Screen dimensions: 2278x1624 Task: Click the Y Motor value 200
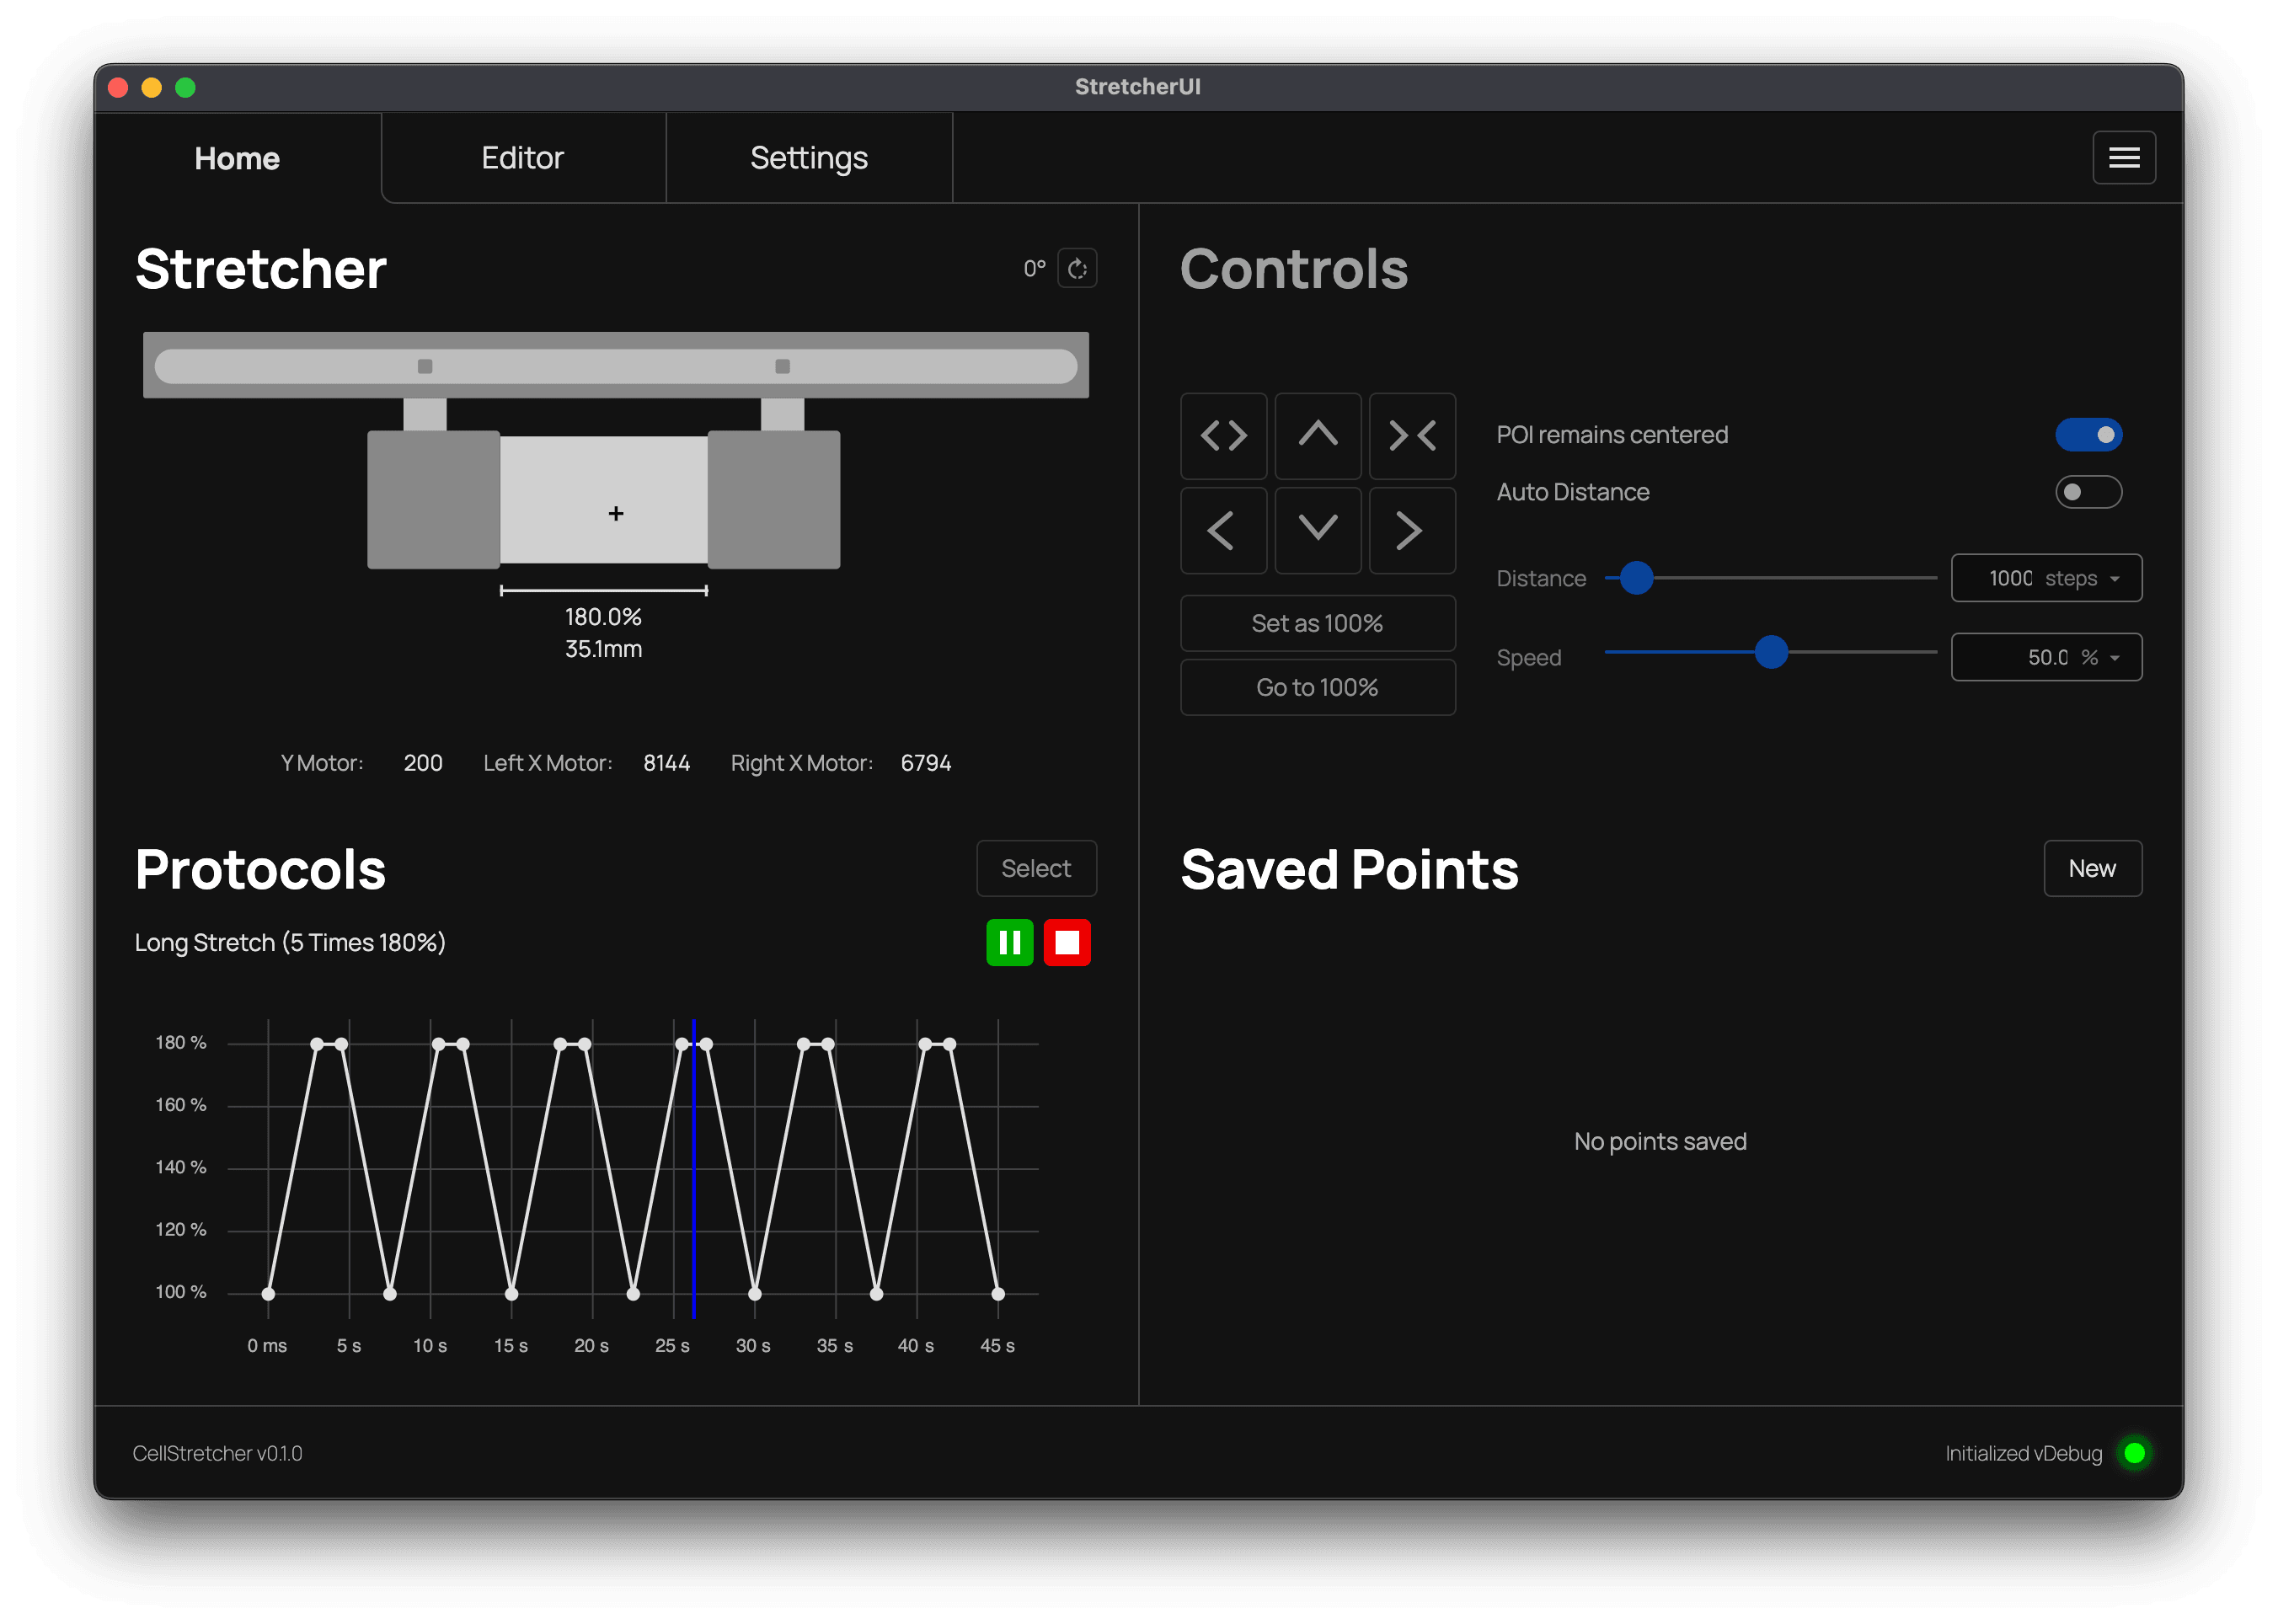(x=423, y=763)
